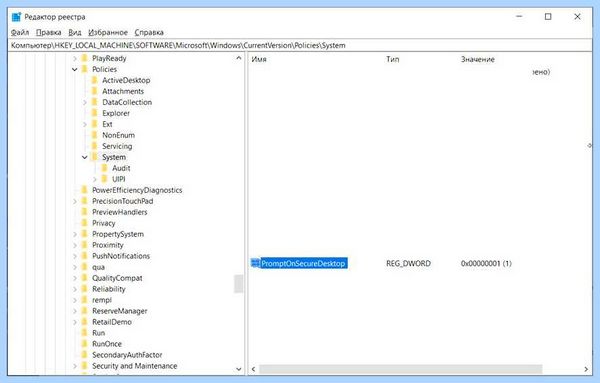Click the System folder icon
The width and height of the screenshot is (600, 383).
click(95, 157)
